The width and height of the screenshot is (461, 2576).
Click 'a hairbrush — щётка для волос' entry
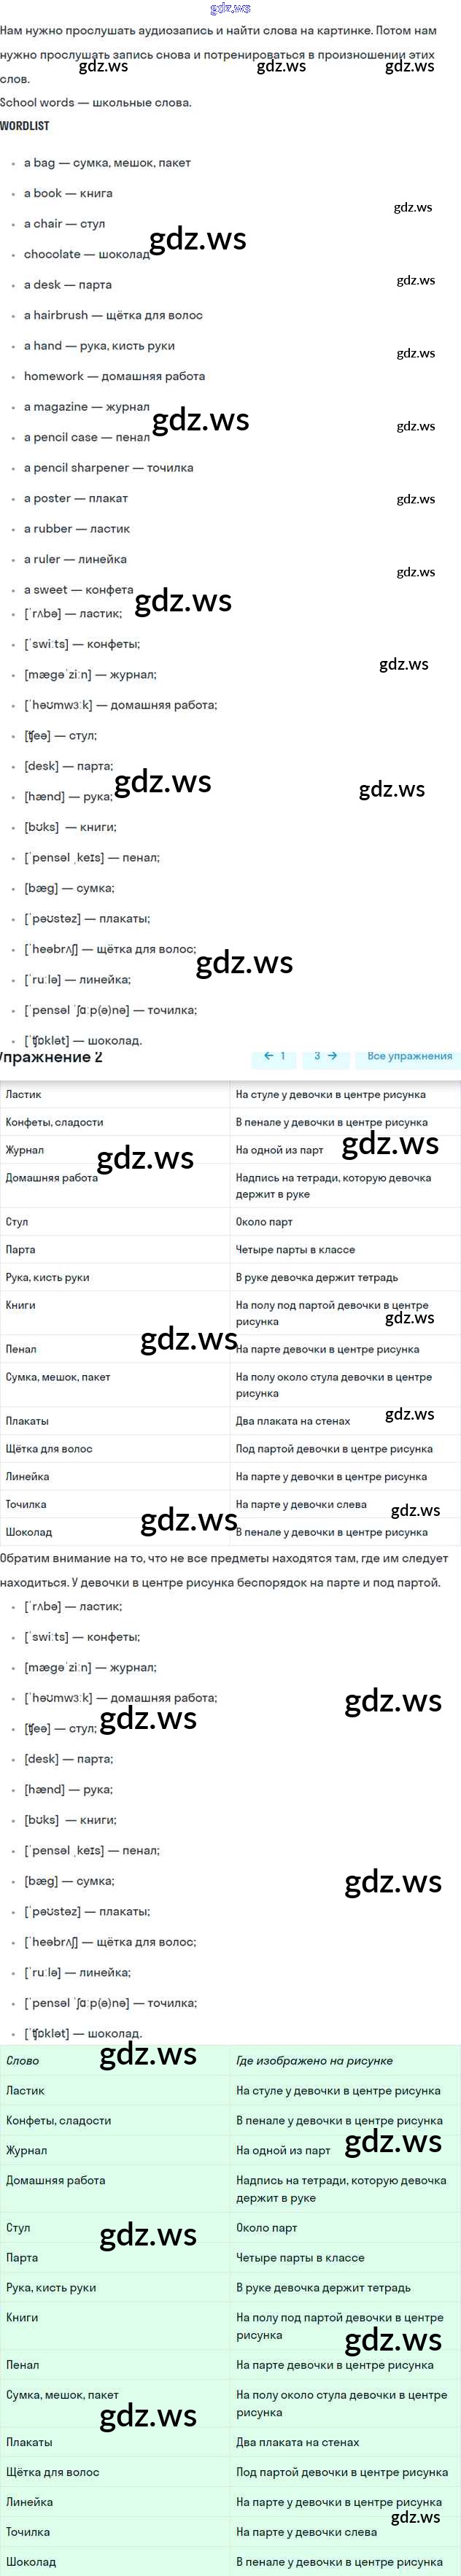click(x=113, y=315)
